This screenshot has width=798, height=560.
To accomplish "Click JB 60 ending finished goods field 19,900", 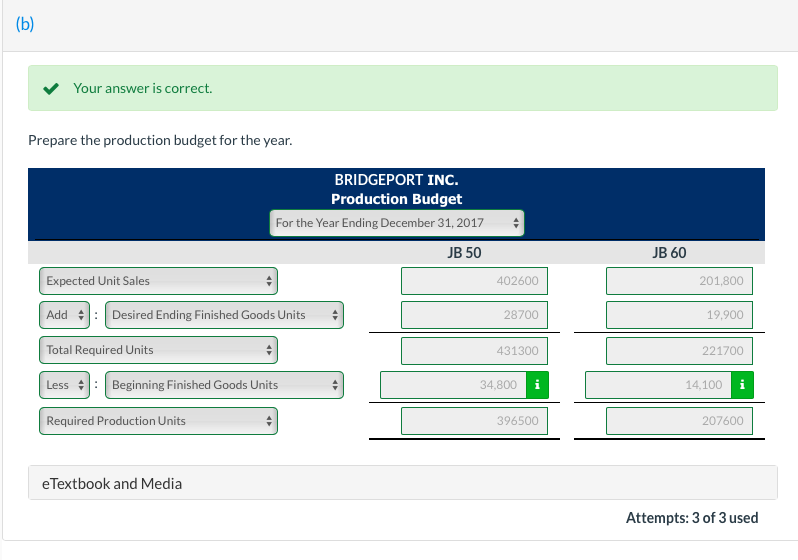I will pyautogui.click(x=679, y=315).
